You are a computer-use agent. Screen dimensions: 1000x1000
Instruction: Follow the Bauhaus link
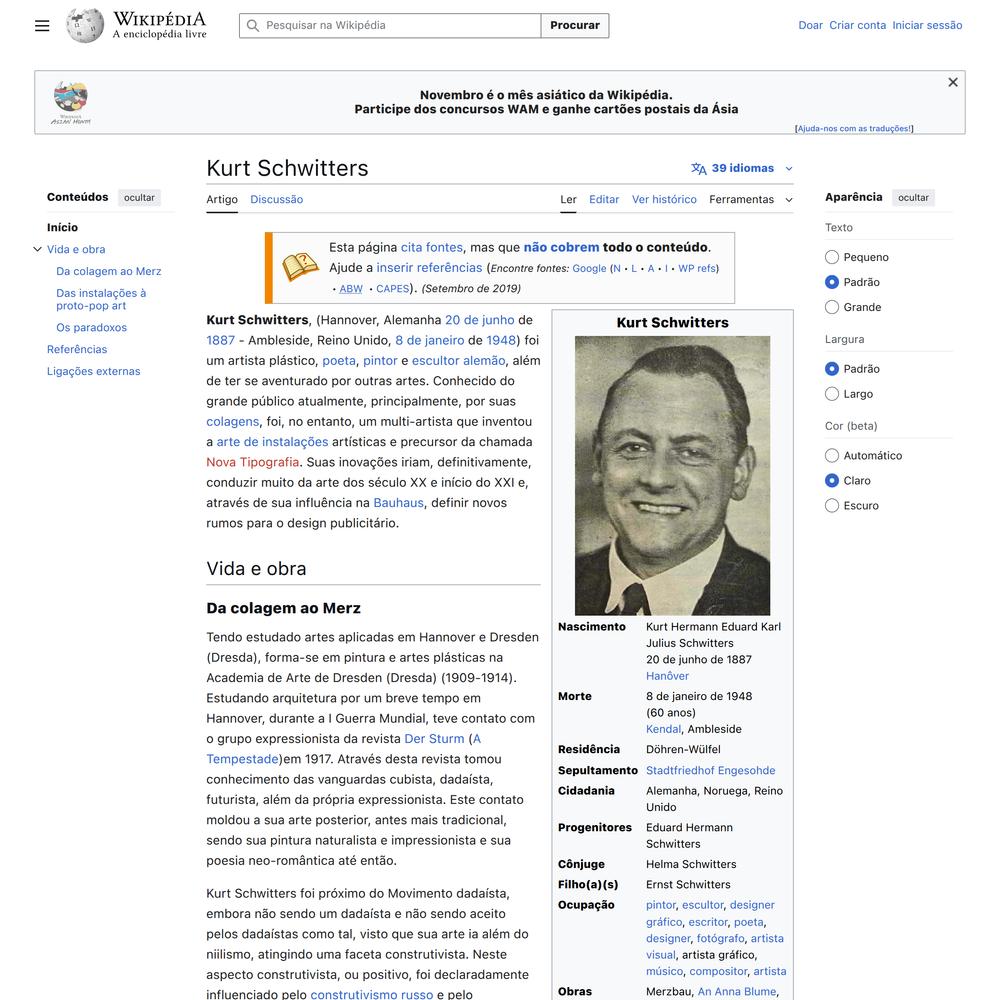tap(398, 502)
